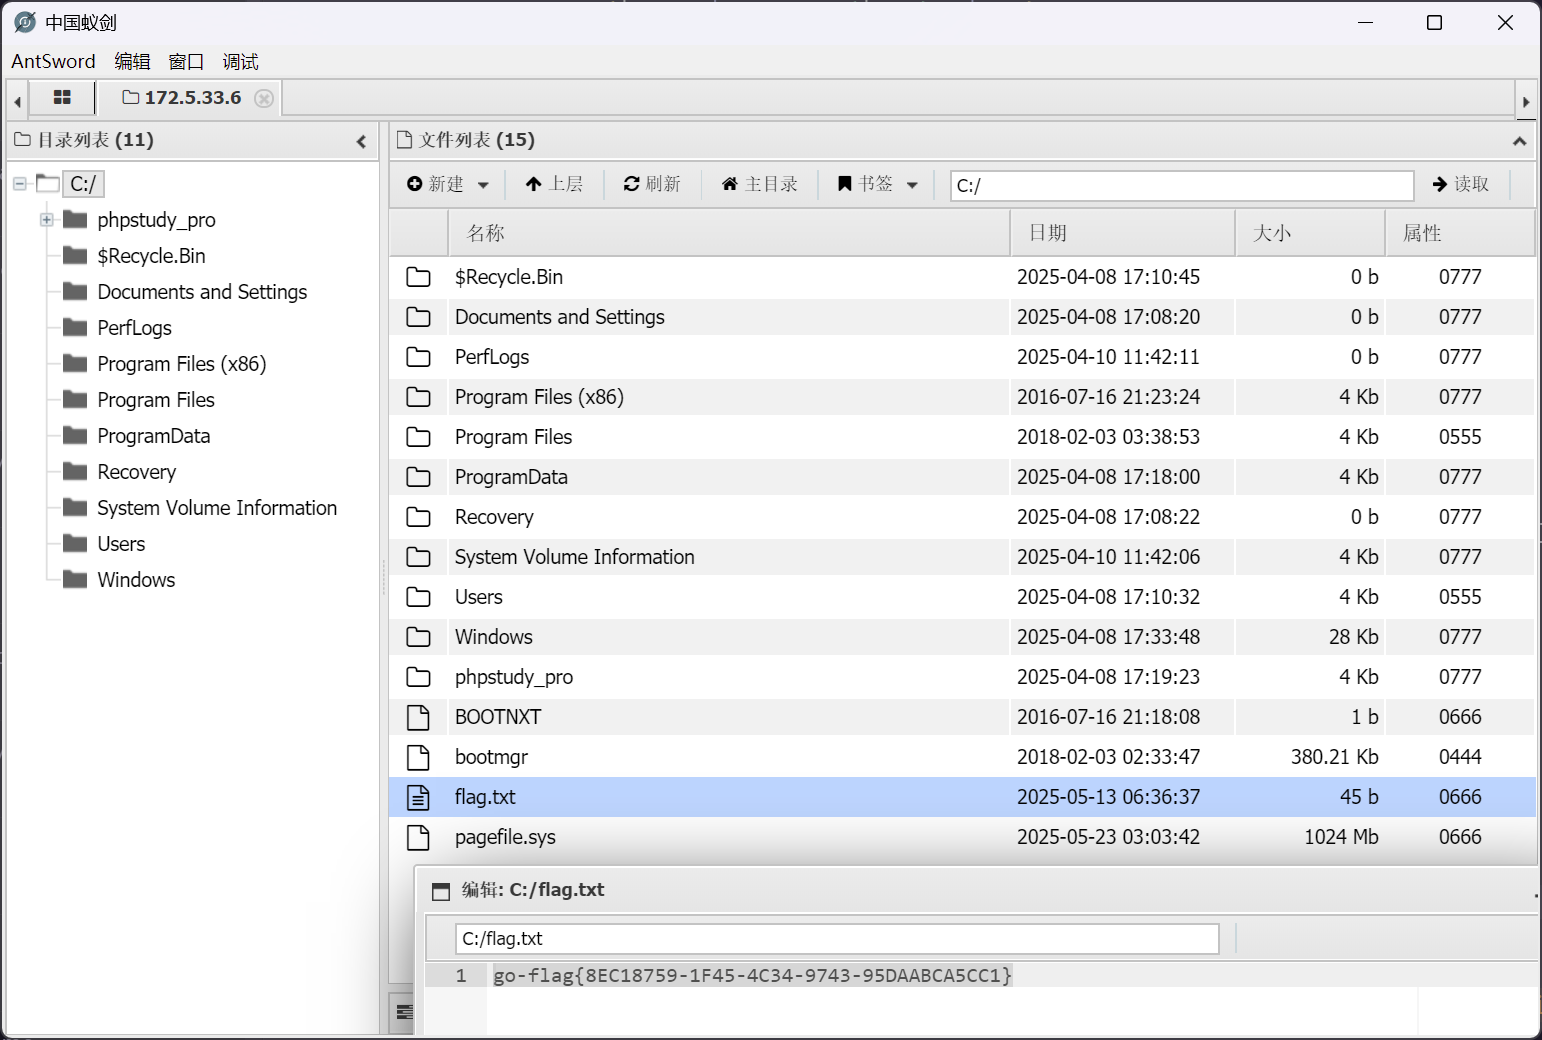This screenshot has height=1040, width=1542.
Task: Select the flag.txt file icon
Action: click(418, 797)
